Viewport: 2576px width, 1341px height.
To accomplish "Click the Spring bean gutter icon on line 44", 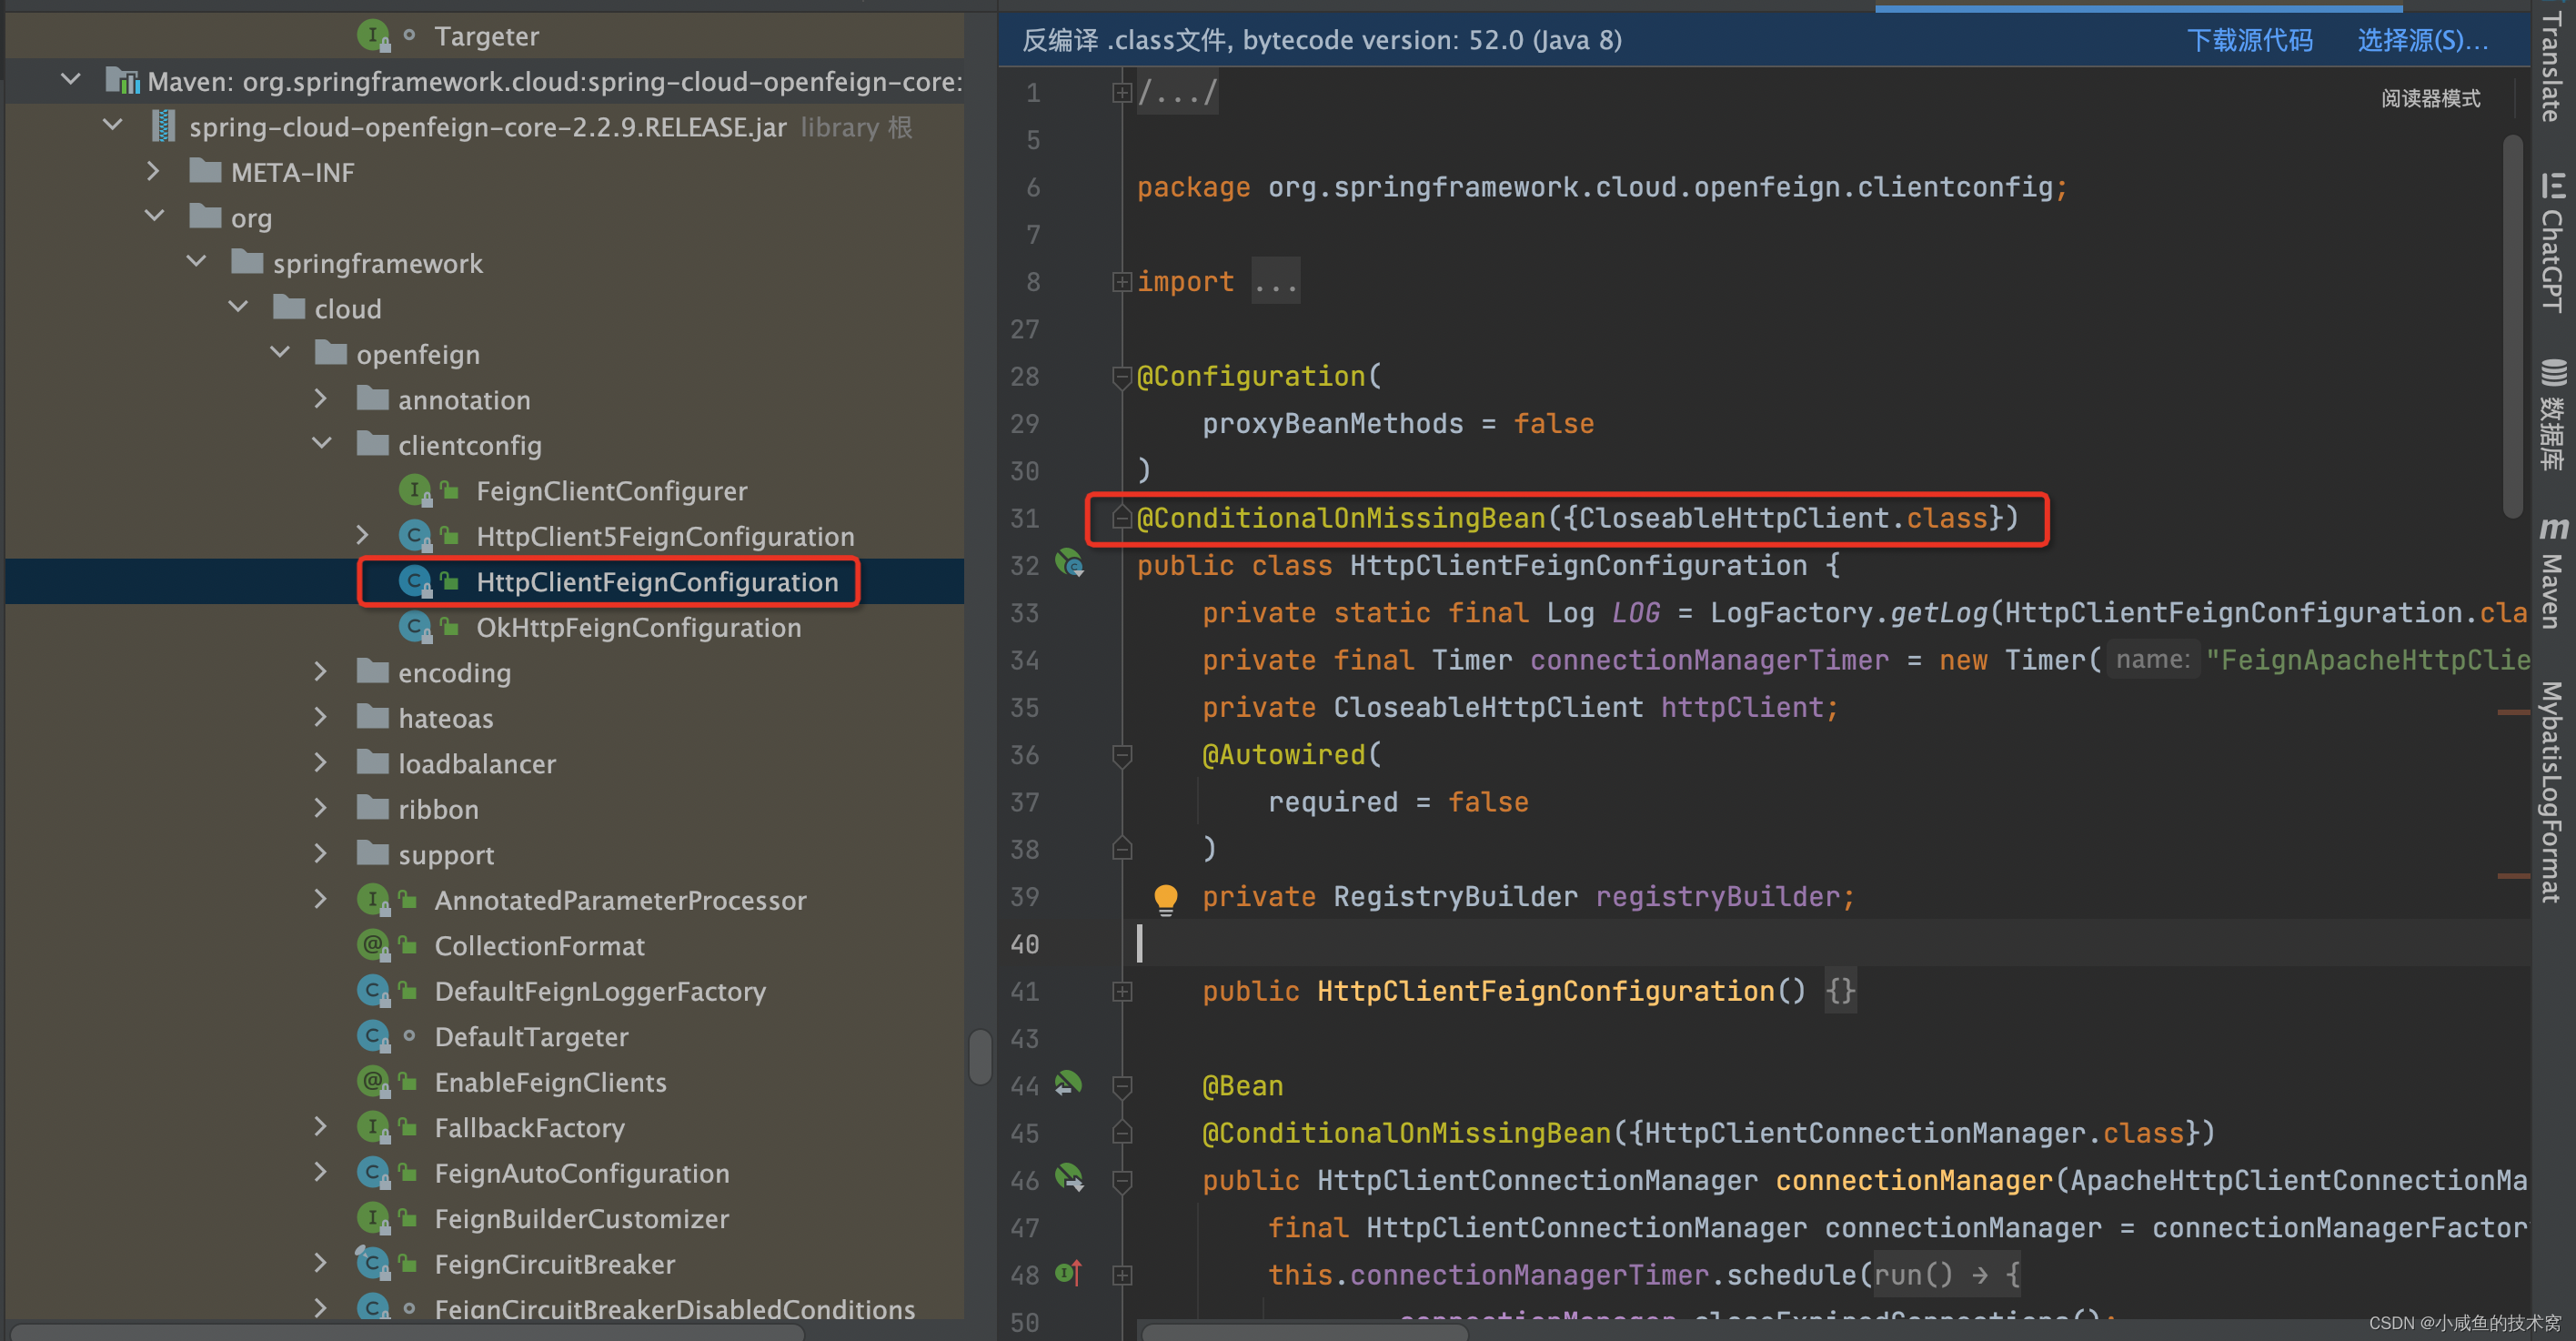I will (x=1068, y=1083).
